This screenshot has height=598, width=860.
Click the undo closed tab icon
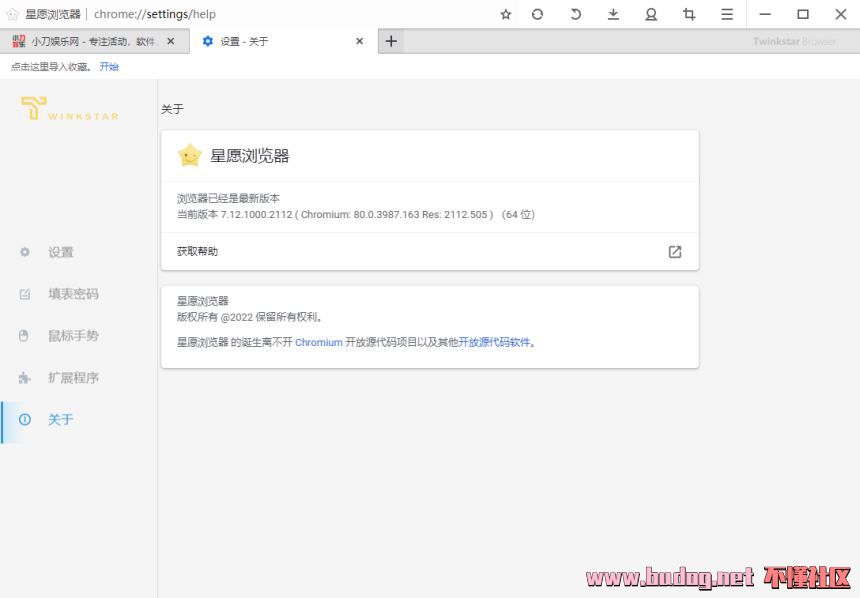pyautogui.click(x=575, y=14)
